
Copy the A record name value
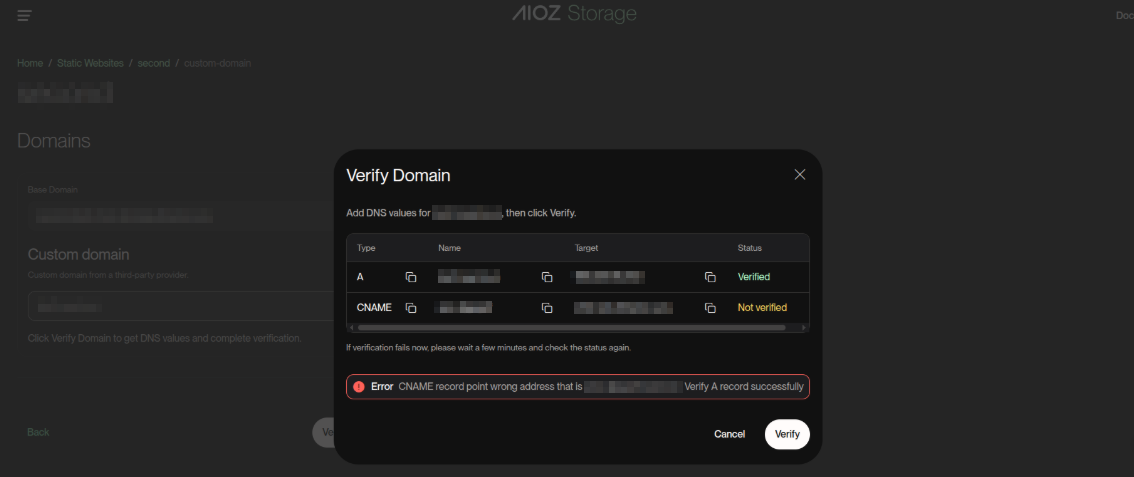[x=547, y=277]
